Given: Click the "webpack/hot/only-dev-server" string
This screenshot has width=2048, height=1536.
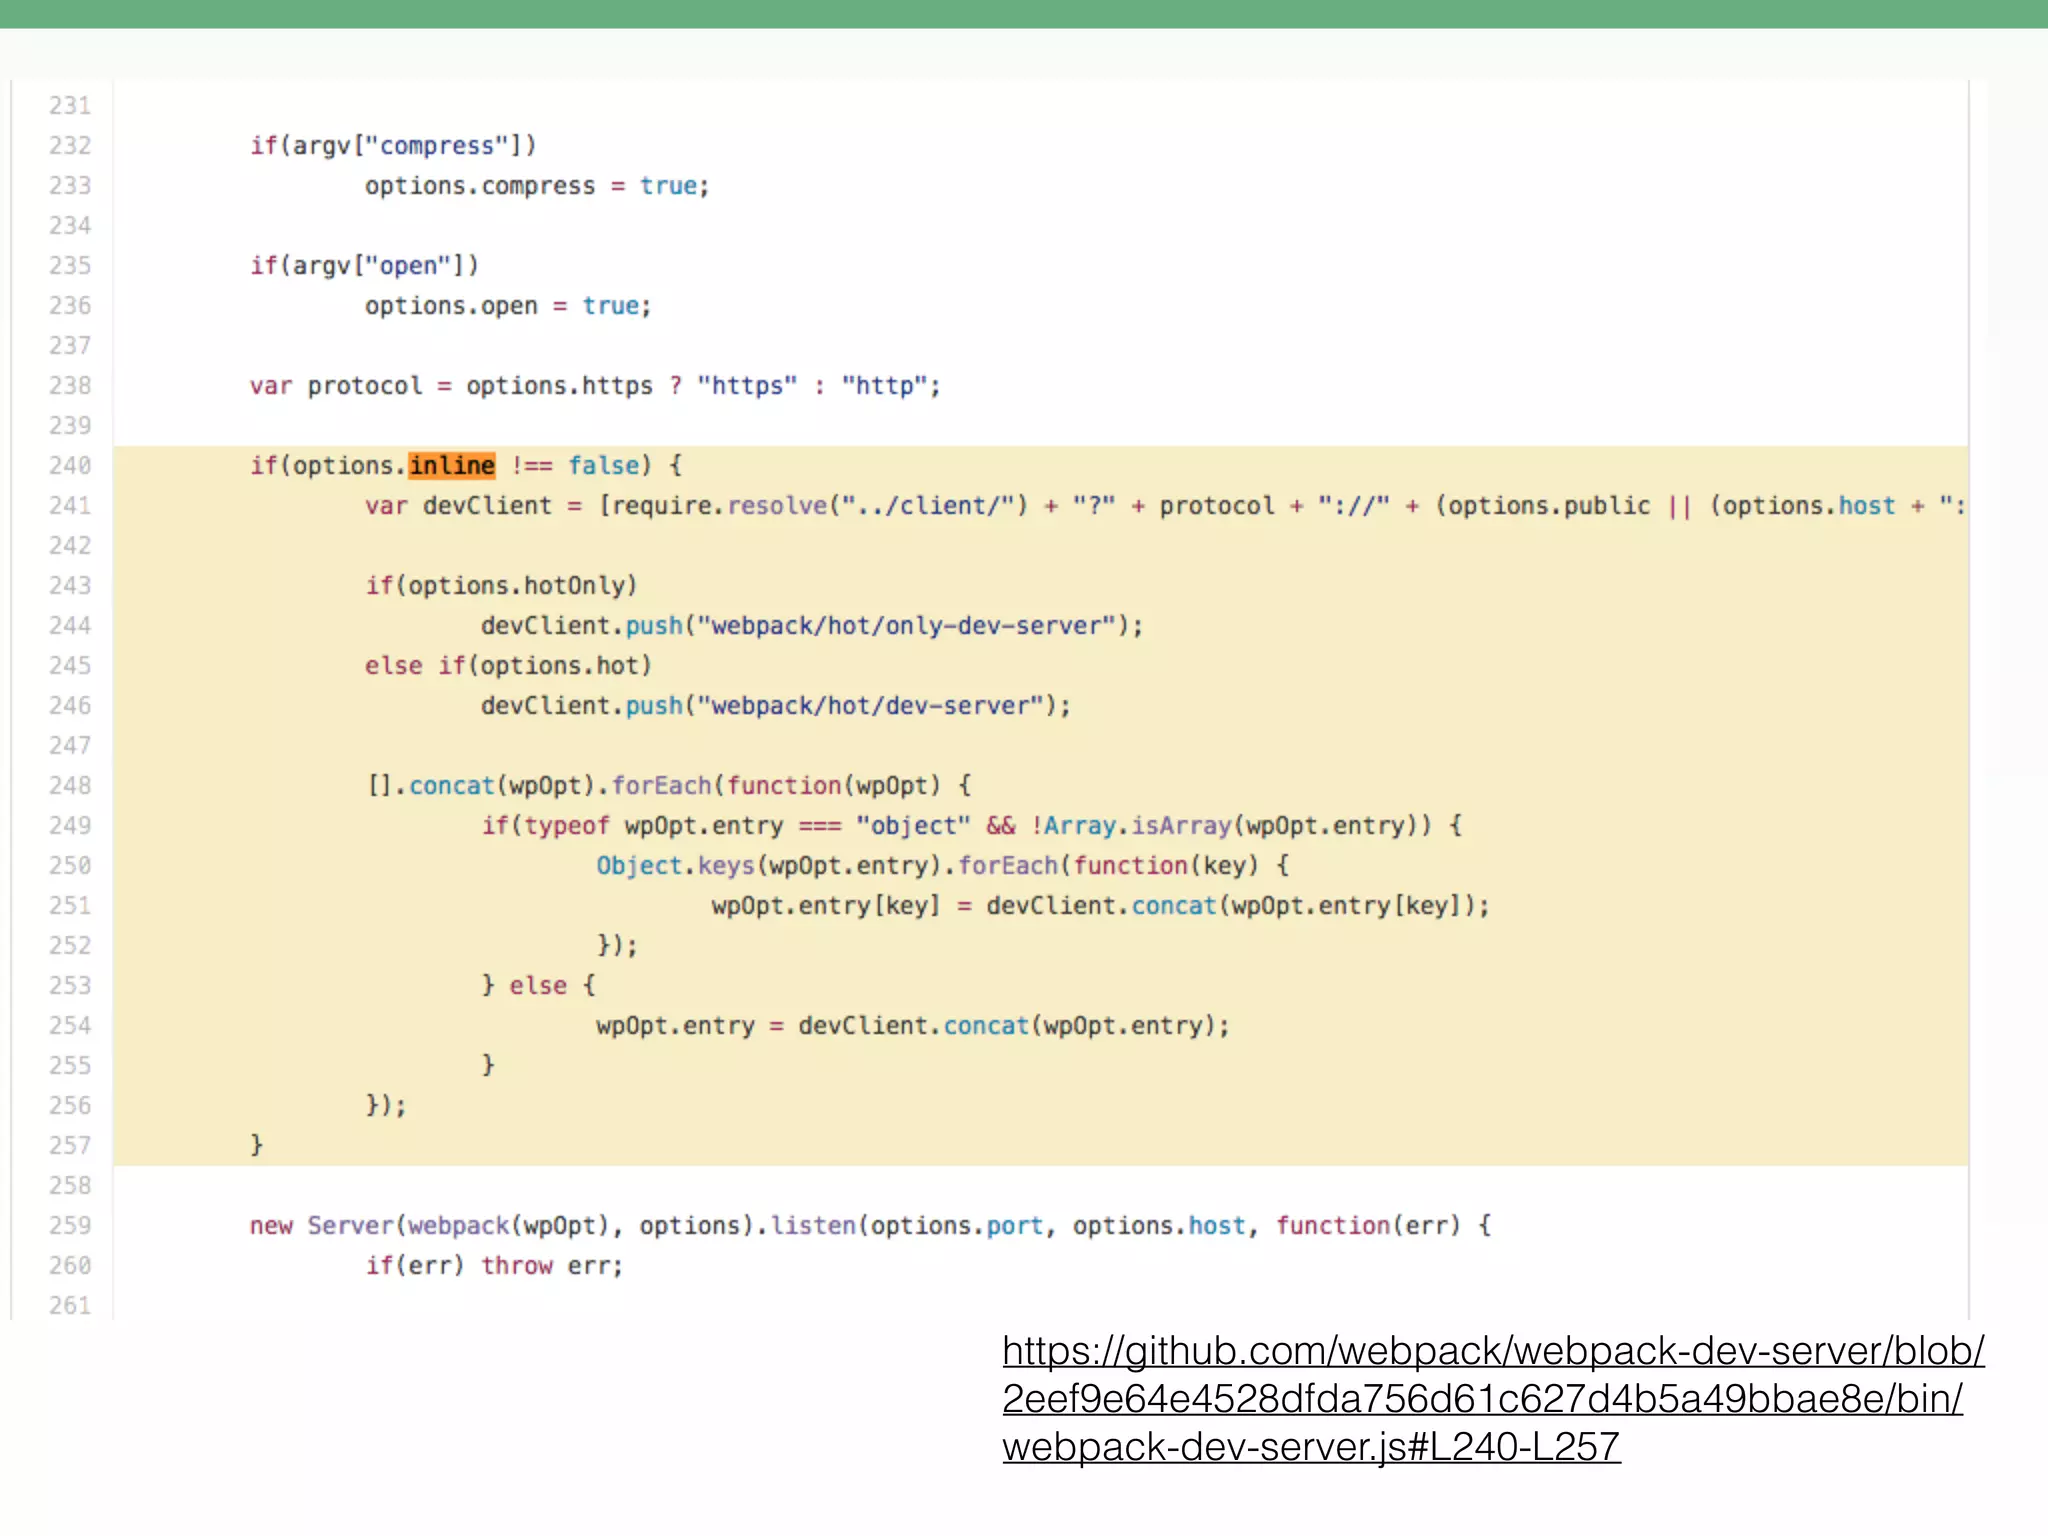Looking at the screenshot, I should click(906, 626).
